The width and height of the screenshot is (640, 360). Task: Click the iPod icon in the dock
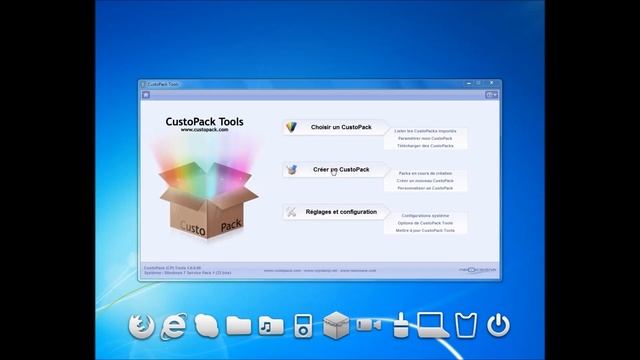tap(303, 326)
